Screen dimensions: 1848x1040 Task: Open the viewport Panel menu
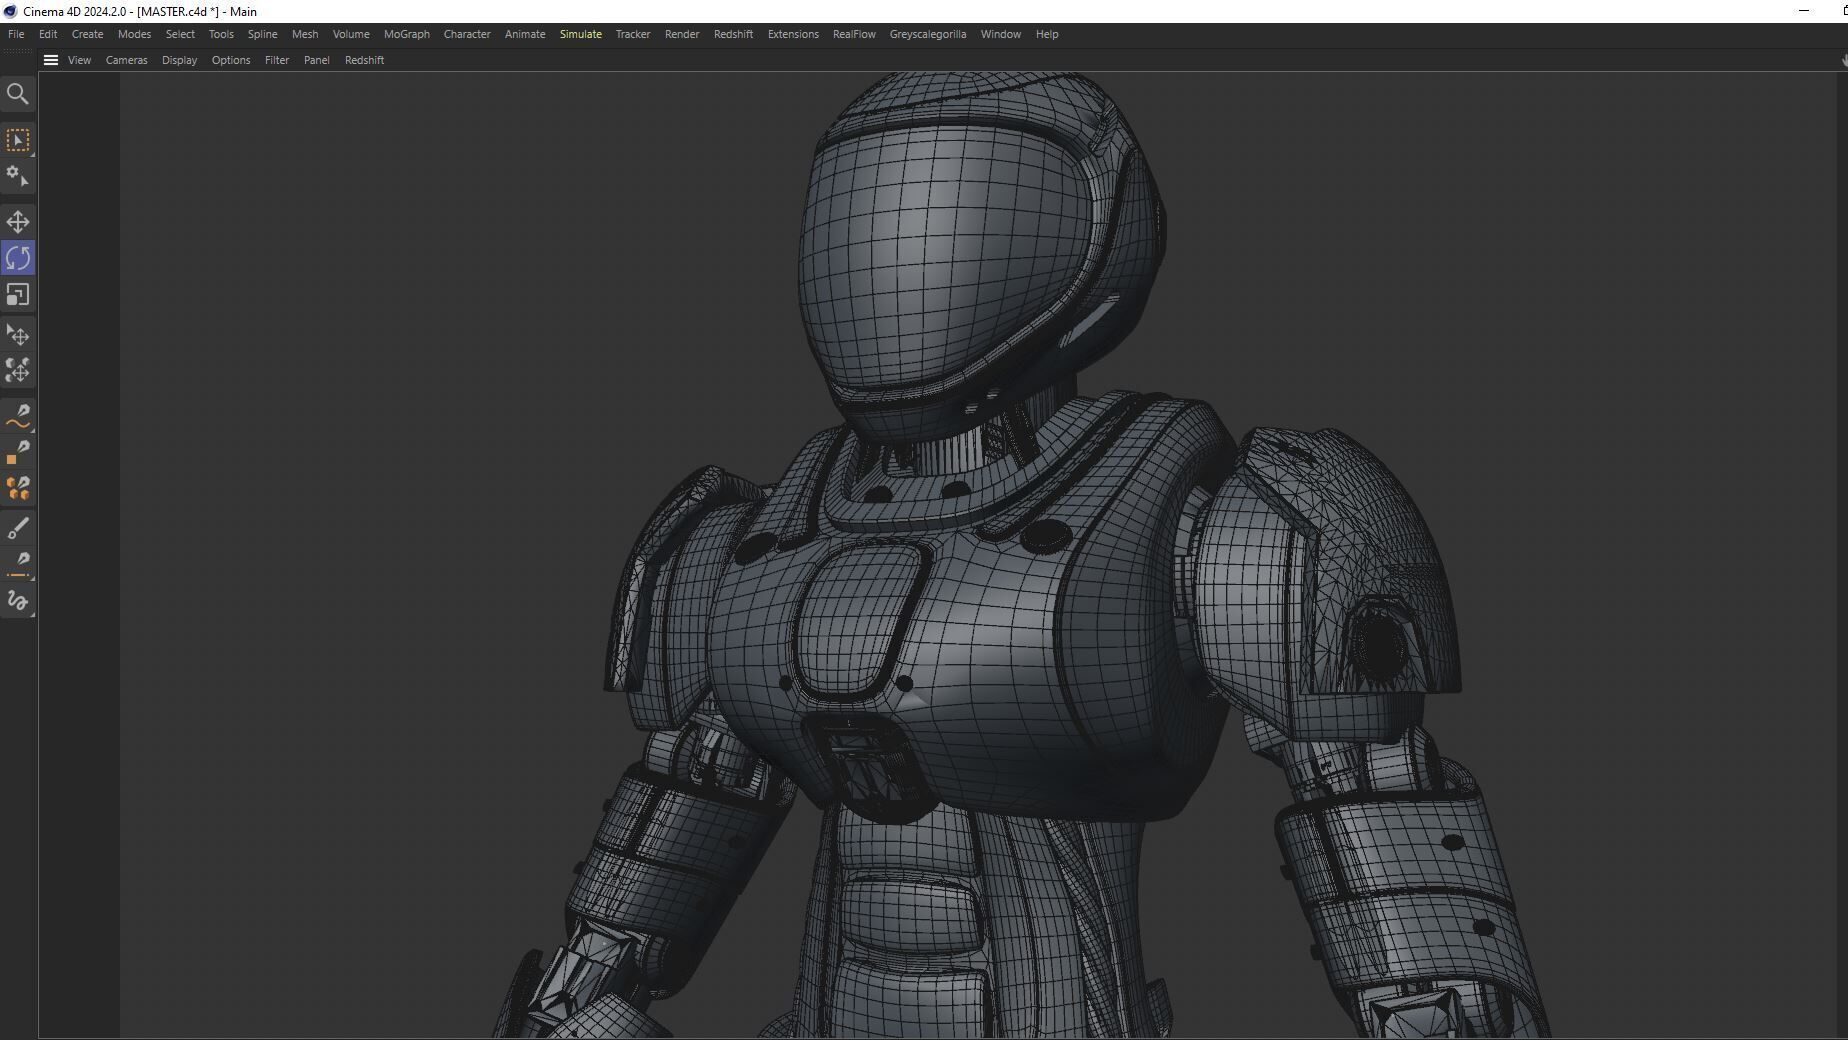click(317, 60)
